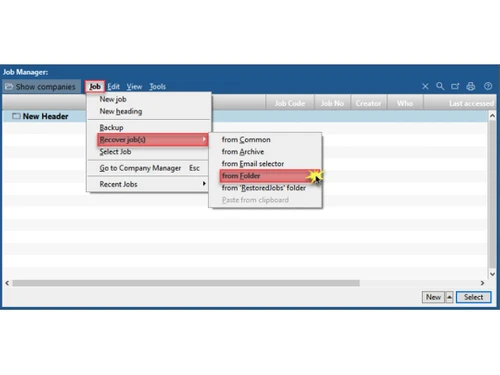Screen dimensions: 500x375
Task: Click the help question mark icon
Action: click(x=488, y=87)
